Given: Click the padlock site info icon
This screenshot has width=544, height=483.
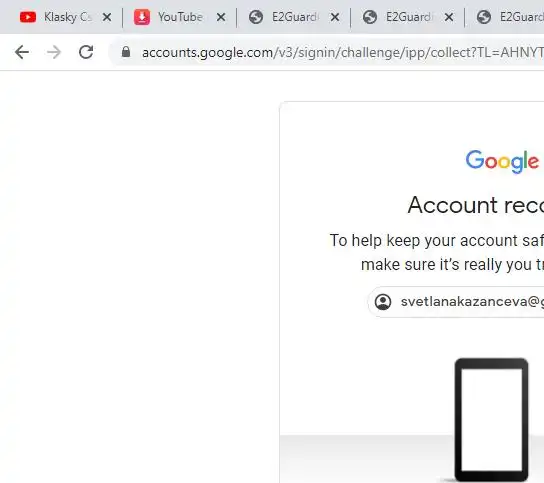Looking at the screenshot, I should [126, 52].
